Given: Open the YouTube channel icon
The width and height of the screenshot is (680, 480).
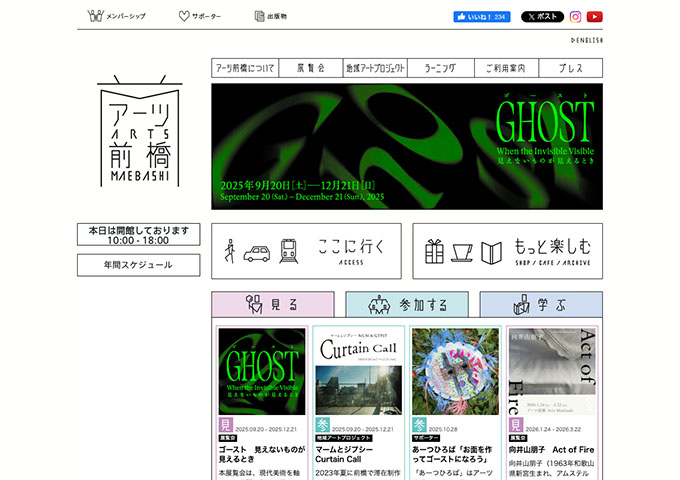Looking at the screenshot, I should [x=594, y=16].
